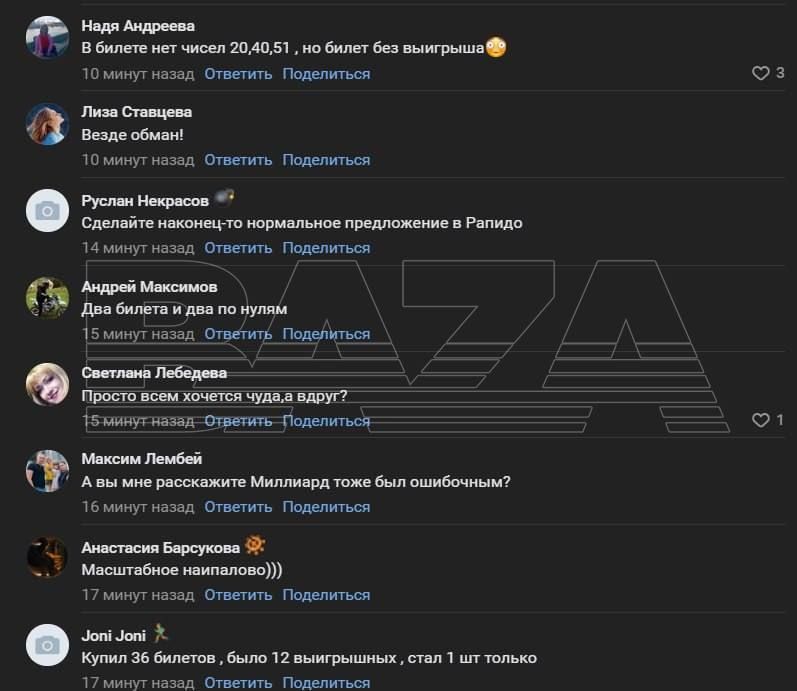The width and height of the screenshot is (797, 691).
Task: Share Анастасия Барсукова's comment
Action: coord(326,595)
